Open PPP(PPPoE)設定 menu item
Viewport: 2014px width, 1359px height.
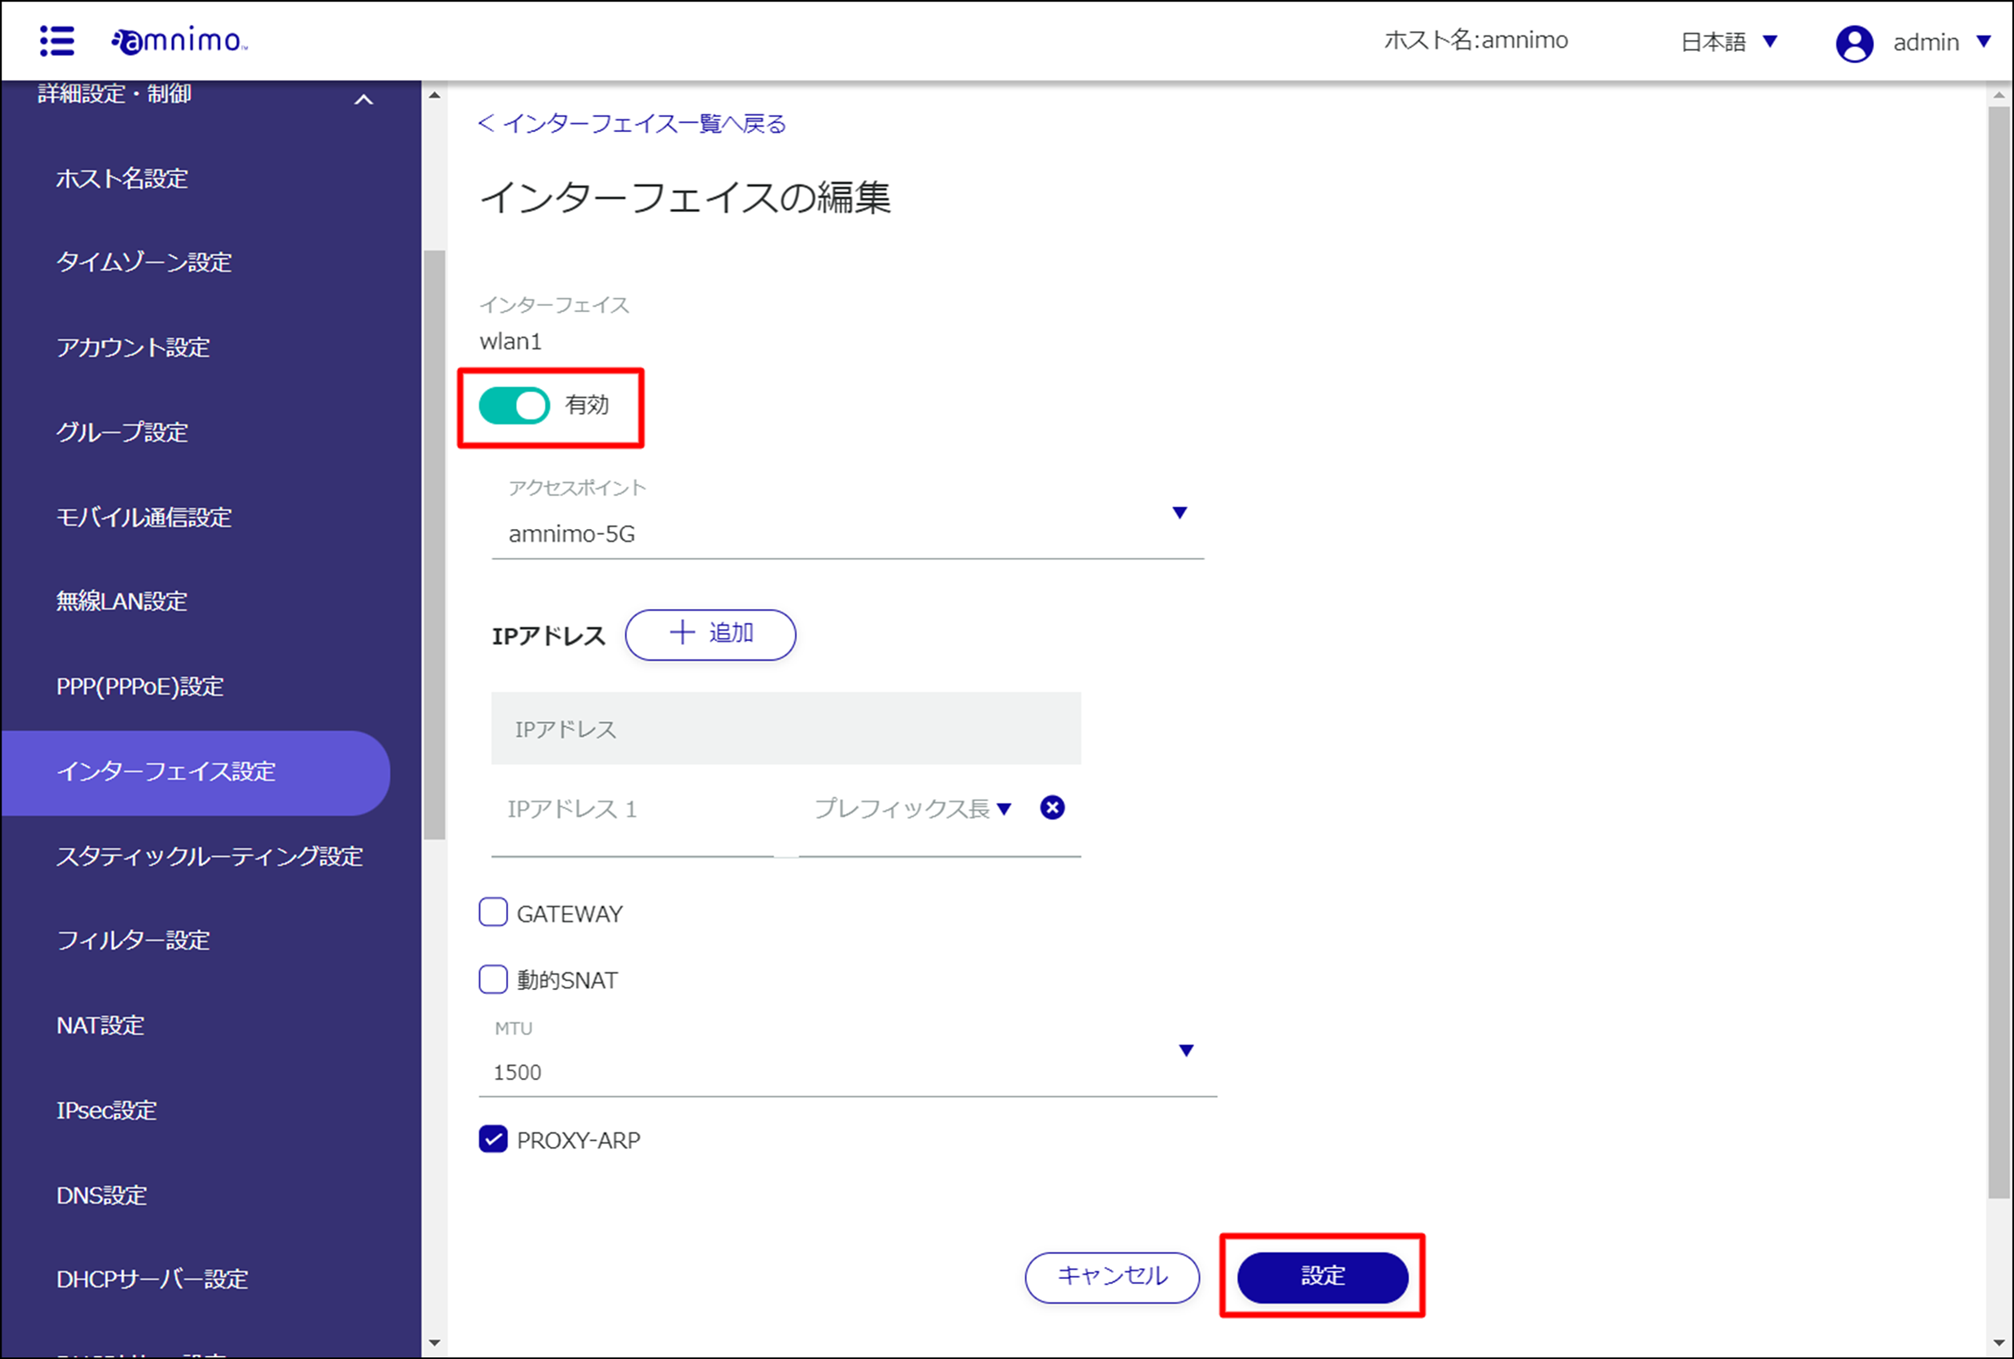tap(140, 686)
